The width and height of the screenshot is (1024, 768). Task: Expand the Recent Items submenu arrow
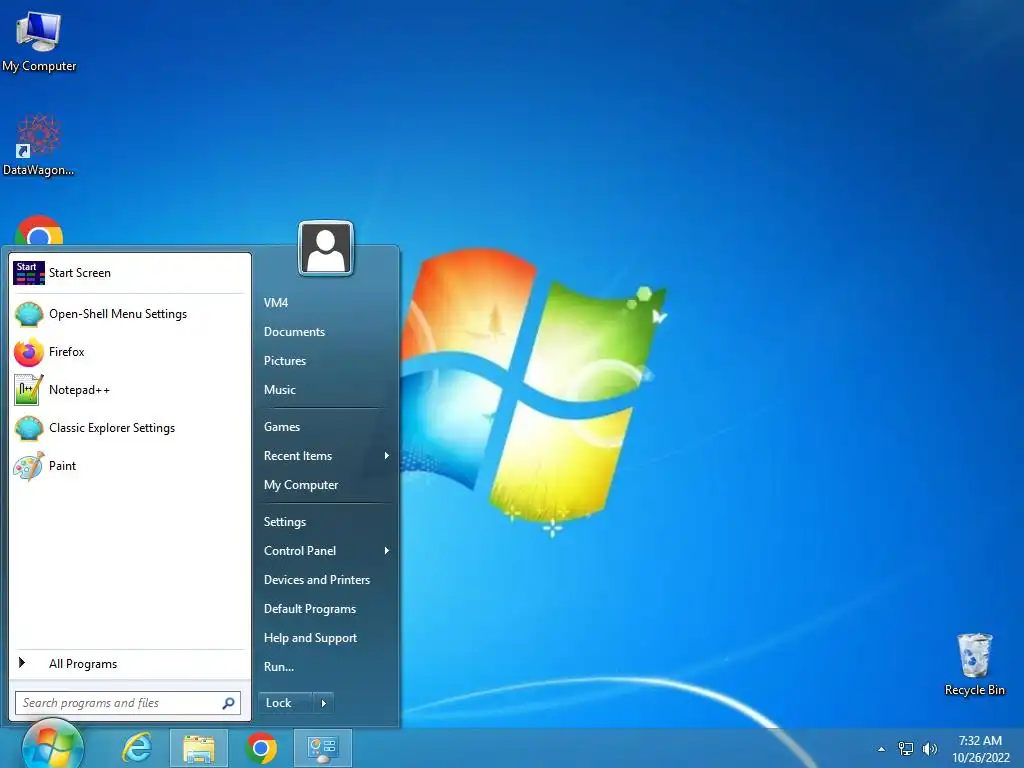(387, 456)
